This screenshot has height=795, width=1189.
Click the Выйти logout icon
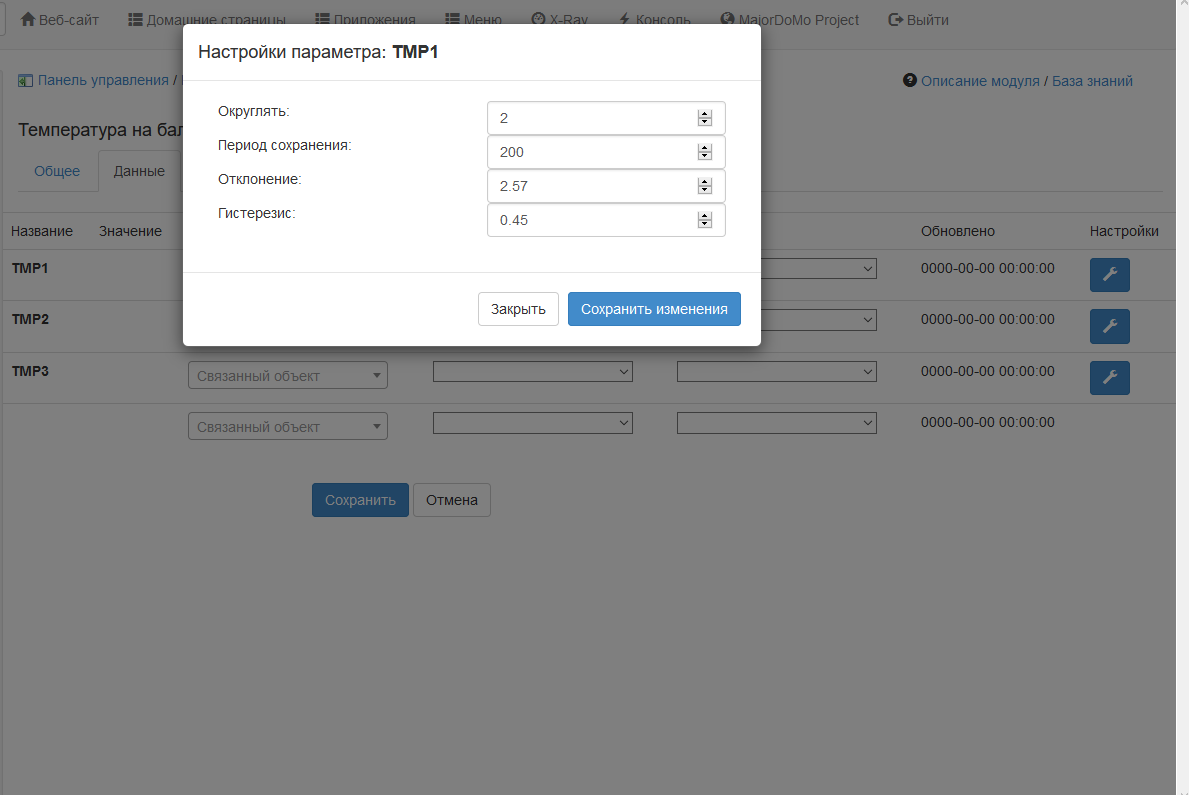(895, 20)
